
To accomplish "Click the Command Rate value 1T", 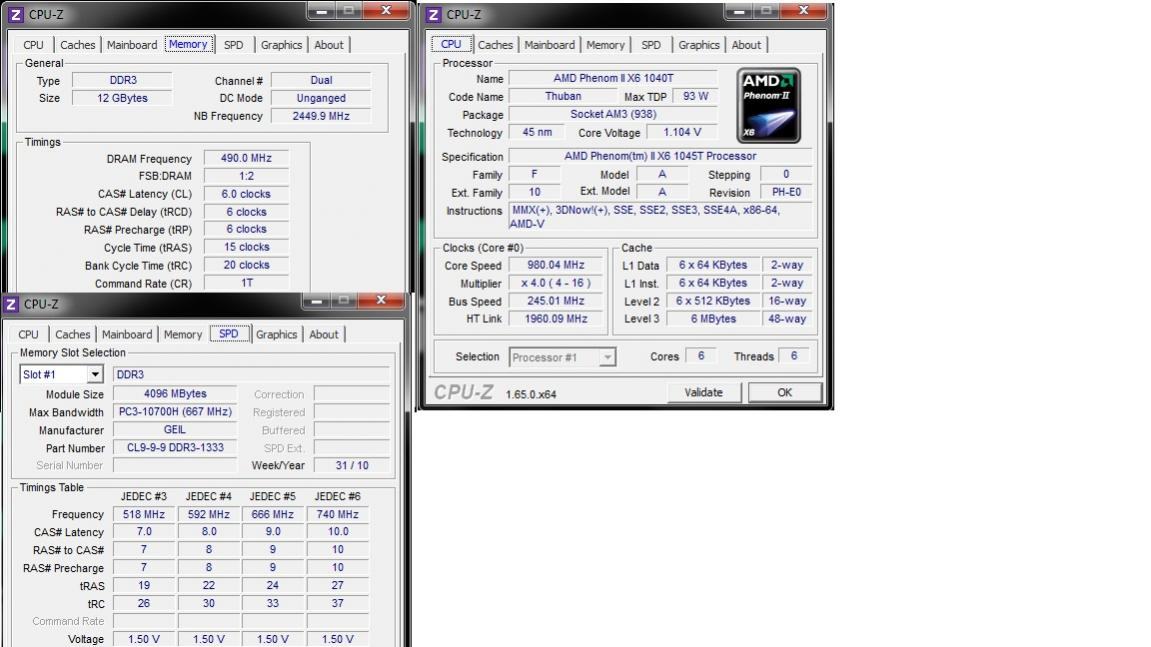I will pos(246,283).
